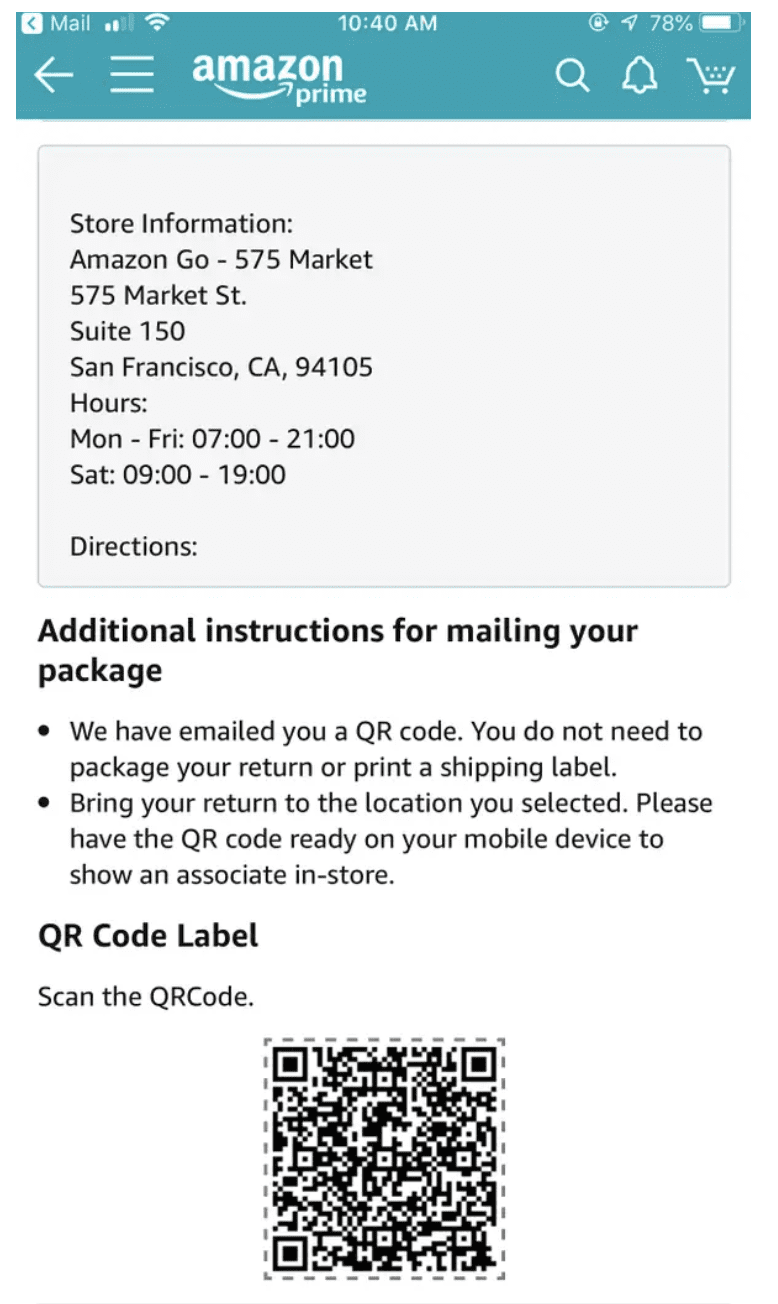Tap the Amazon Go - 575 Market store name
This screenshot has width=778, height=1304.
click(x=221, y=259)
